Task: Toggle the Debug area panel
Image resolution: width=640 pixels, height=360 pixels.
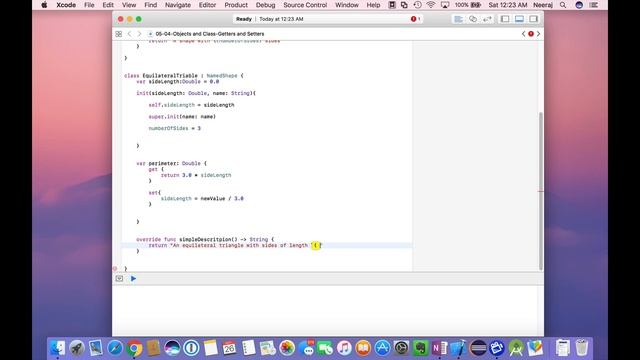Action: (519, 19)
